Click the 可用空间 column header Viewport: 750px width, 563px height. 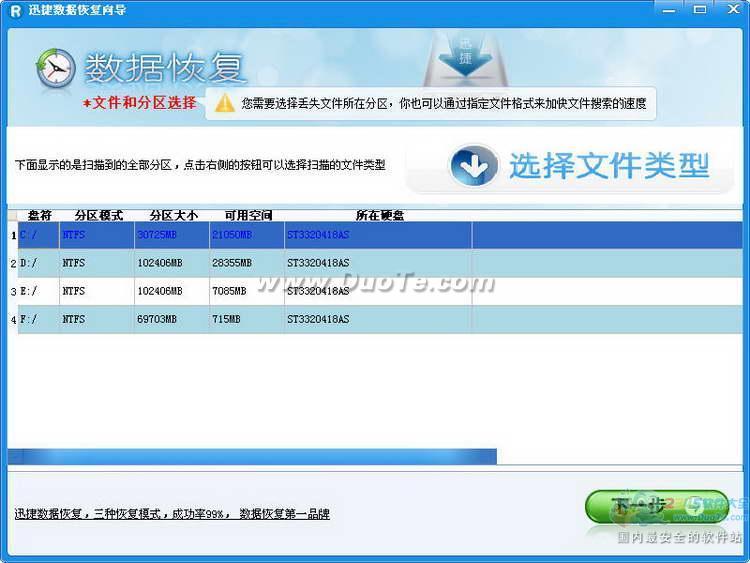coord(248,215)
